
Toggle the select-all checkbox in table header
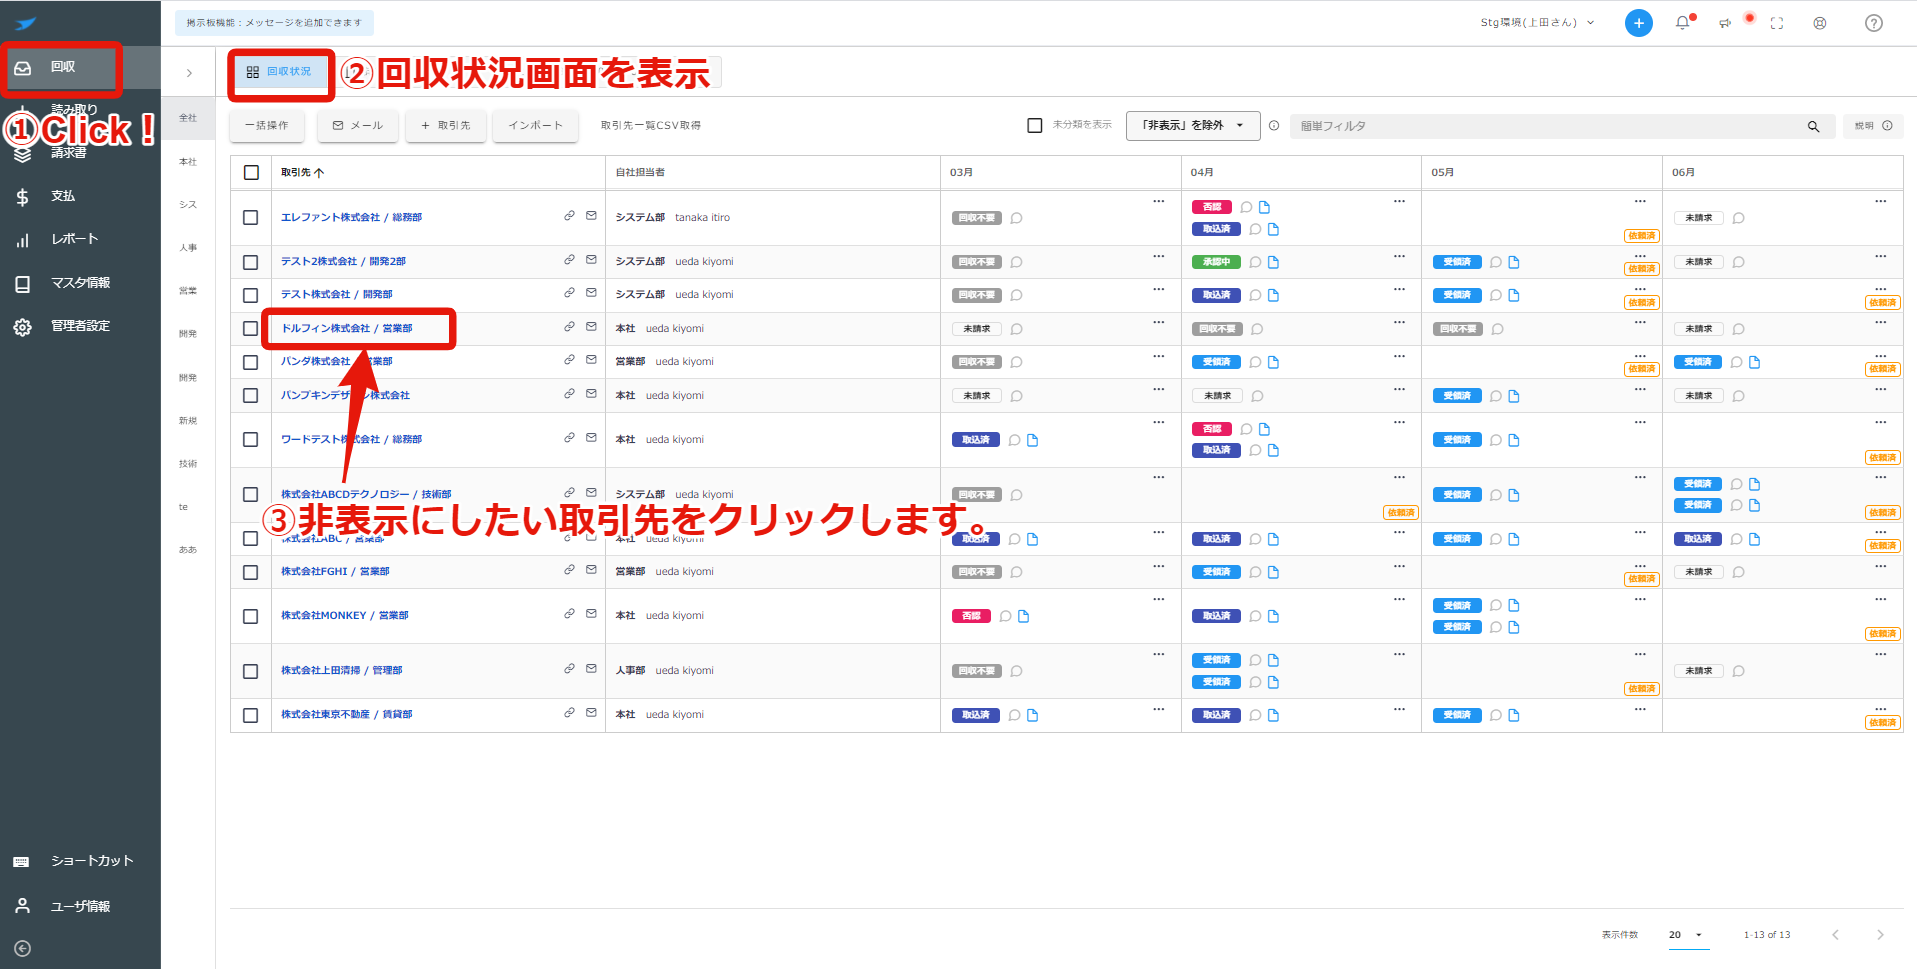click(x=251, y=173)
